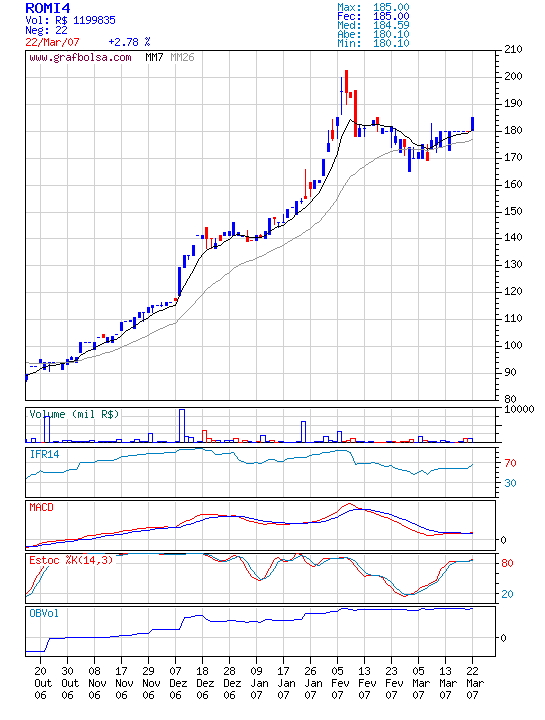Click the 22 Mar 07 date axis marker
The height and width of the screenshot is (720, 545).
472,683
